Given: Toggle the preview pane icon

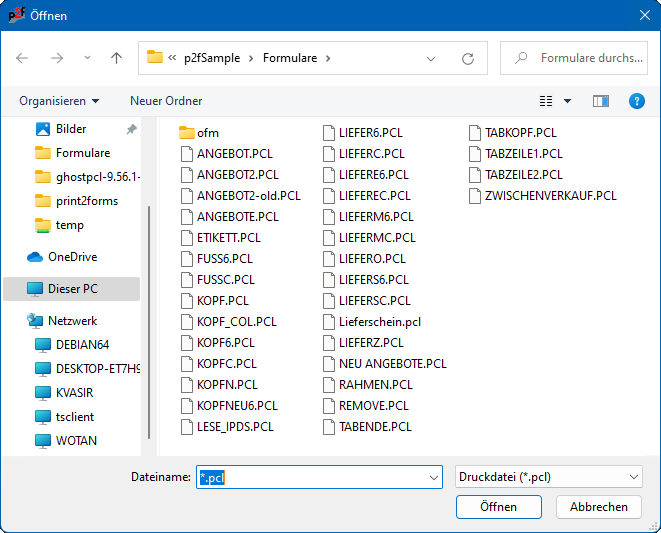Looking at the screenshot, I should tap(601, 101).
